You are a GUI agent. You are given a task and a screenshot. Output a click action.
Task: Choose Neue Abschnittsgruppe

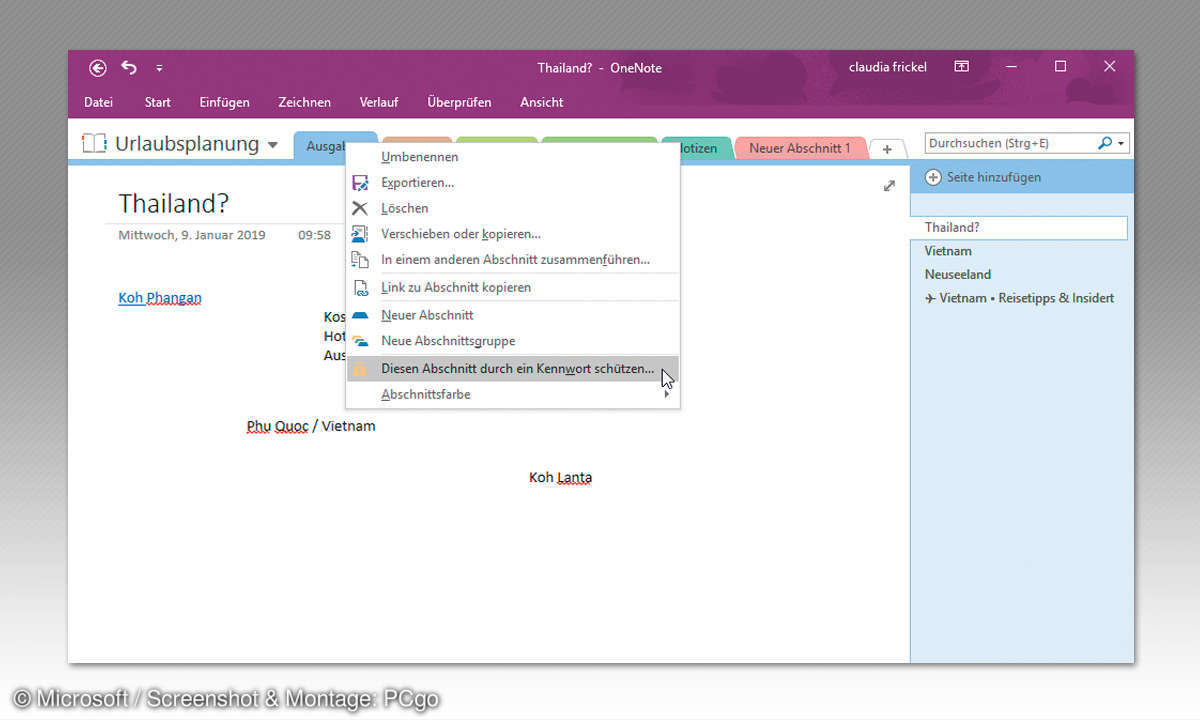pos(512,341)
